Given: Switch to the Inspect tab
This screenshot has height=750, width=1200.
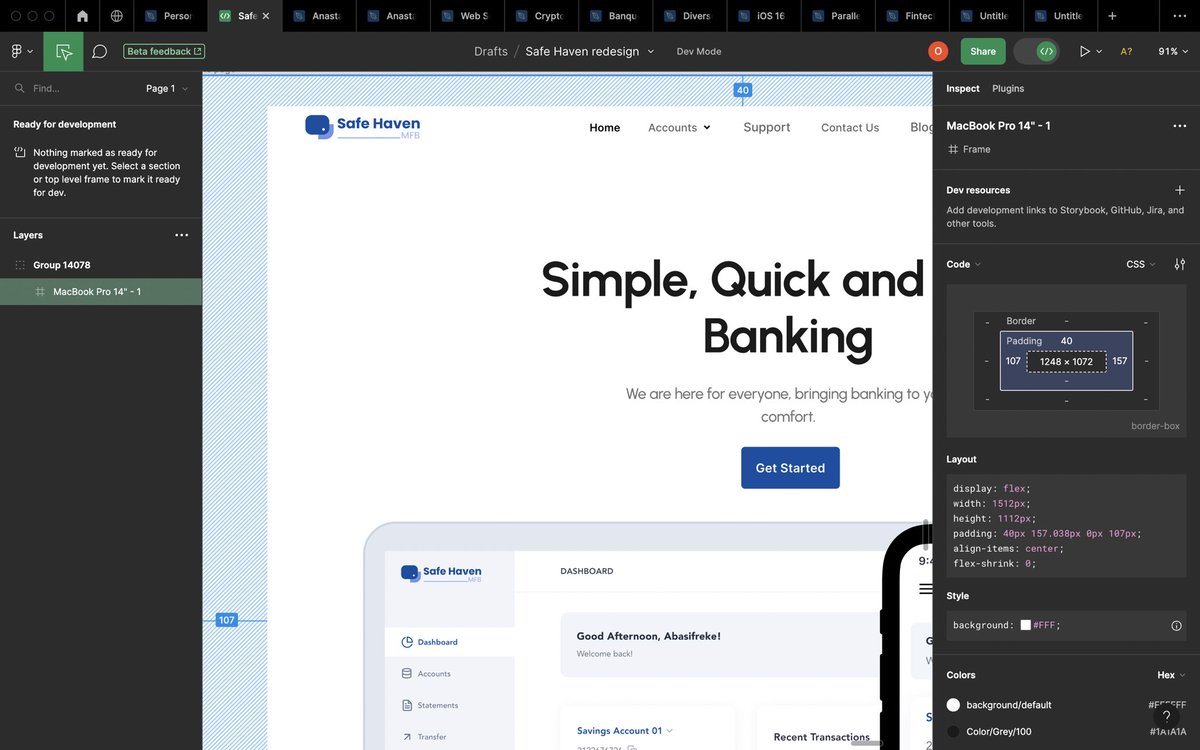Looking at the screenshot, I should (963, 88).
